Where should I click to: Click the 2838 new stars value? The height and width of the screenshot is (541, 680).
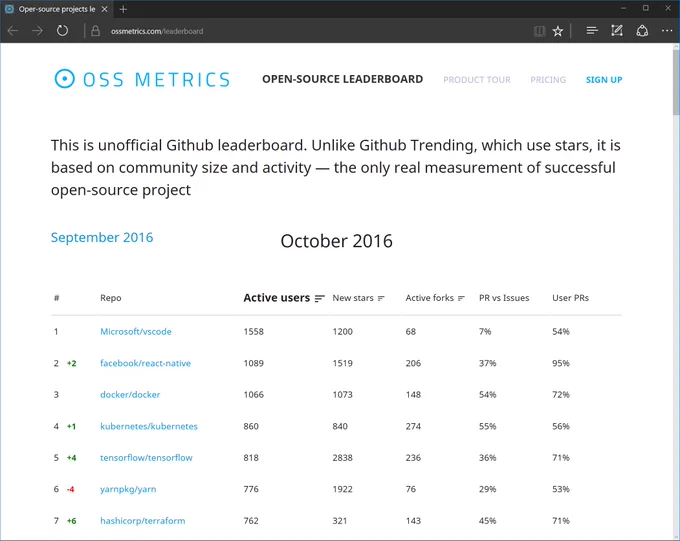tap(343, 458)
